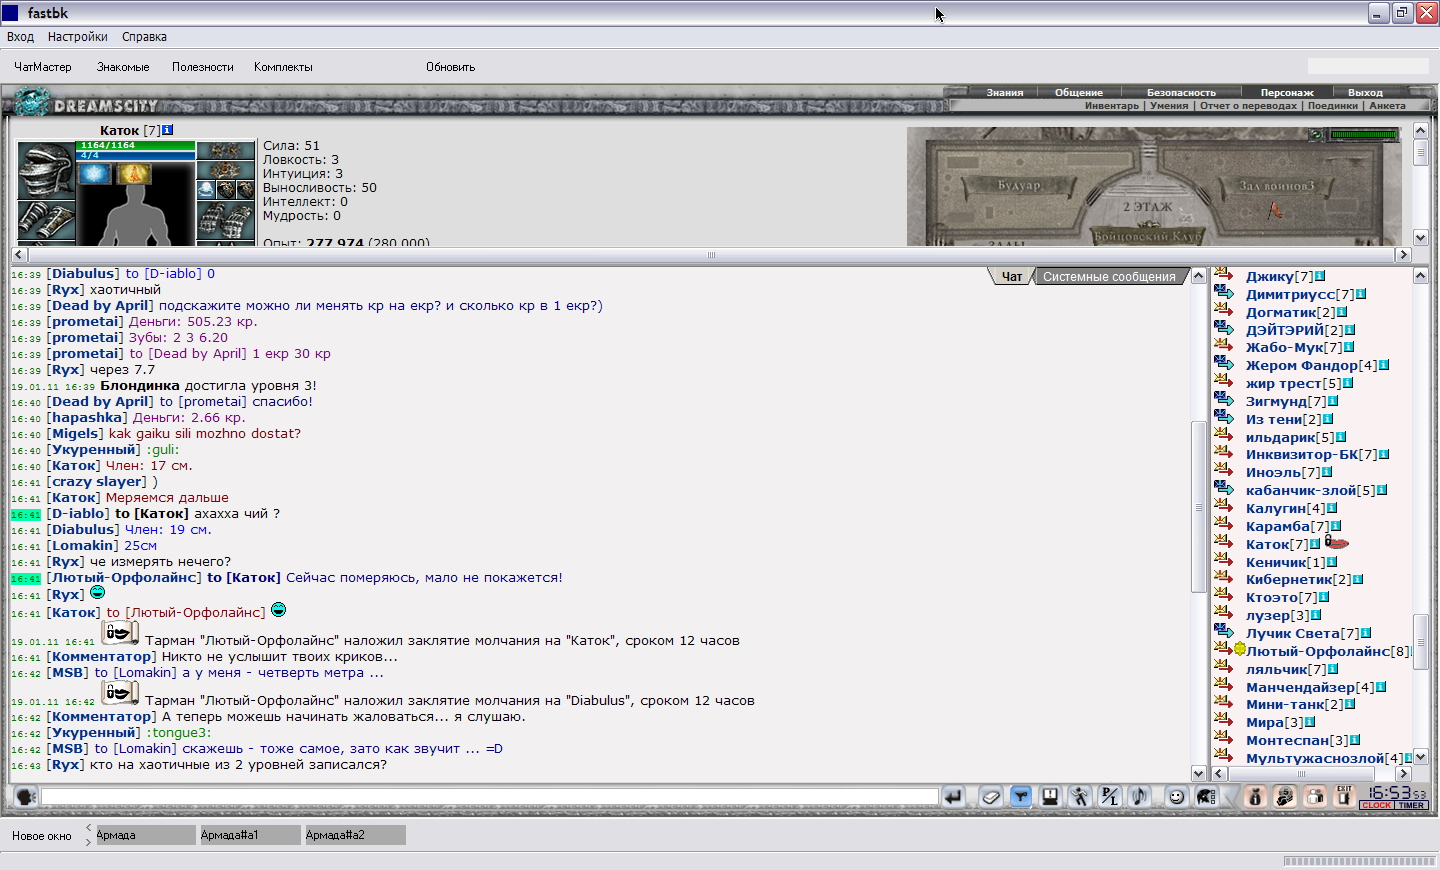The height and width of the screenshot is (870, 1440).
Task: Toggle the sound note icon
Action: (1139, 797)
